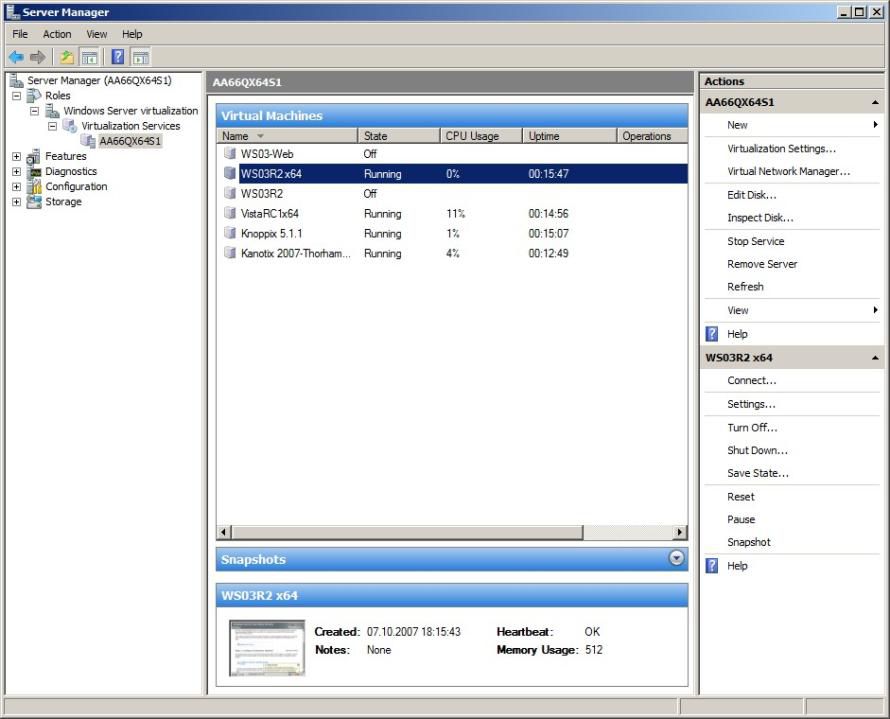Click Shut Down action
Screen dimensions: 890x719
click(757, 451)
